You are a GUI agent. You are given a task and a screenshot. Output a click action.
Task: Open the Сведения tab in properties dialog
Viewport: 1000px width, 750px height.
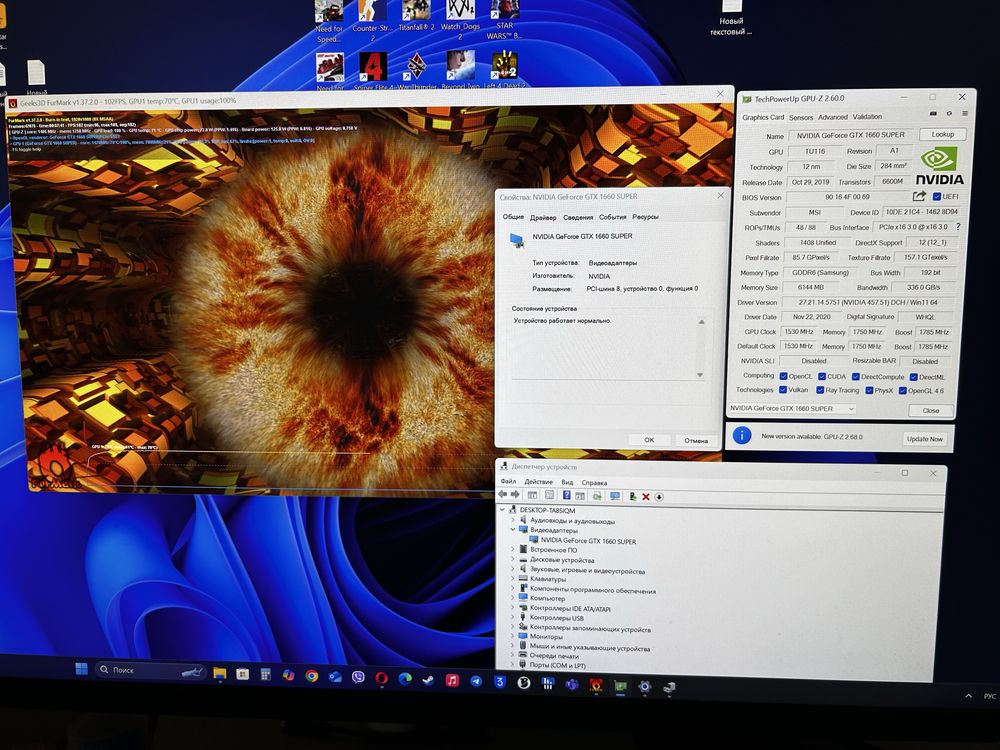[578, 217]
